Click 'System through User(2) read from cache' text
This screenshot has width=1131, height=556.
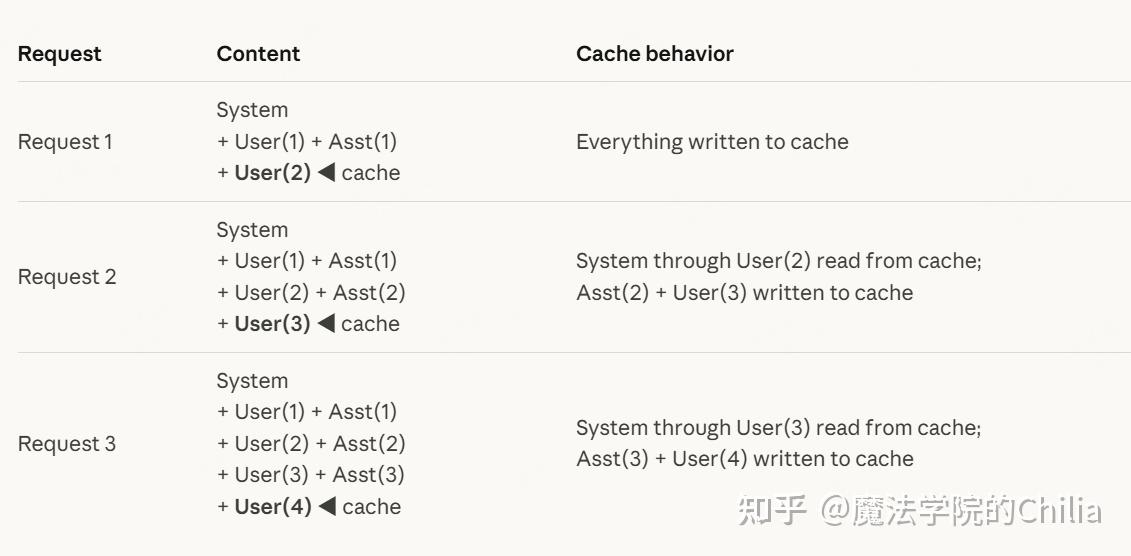(778, 261)
